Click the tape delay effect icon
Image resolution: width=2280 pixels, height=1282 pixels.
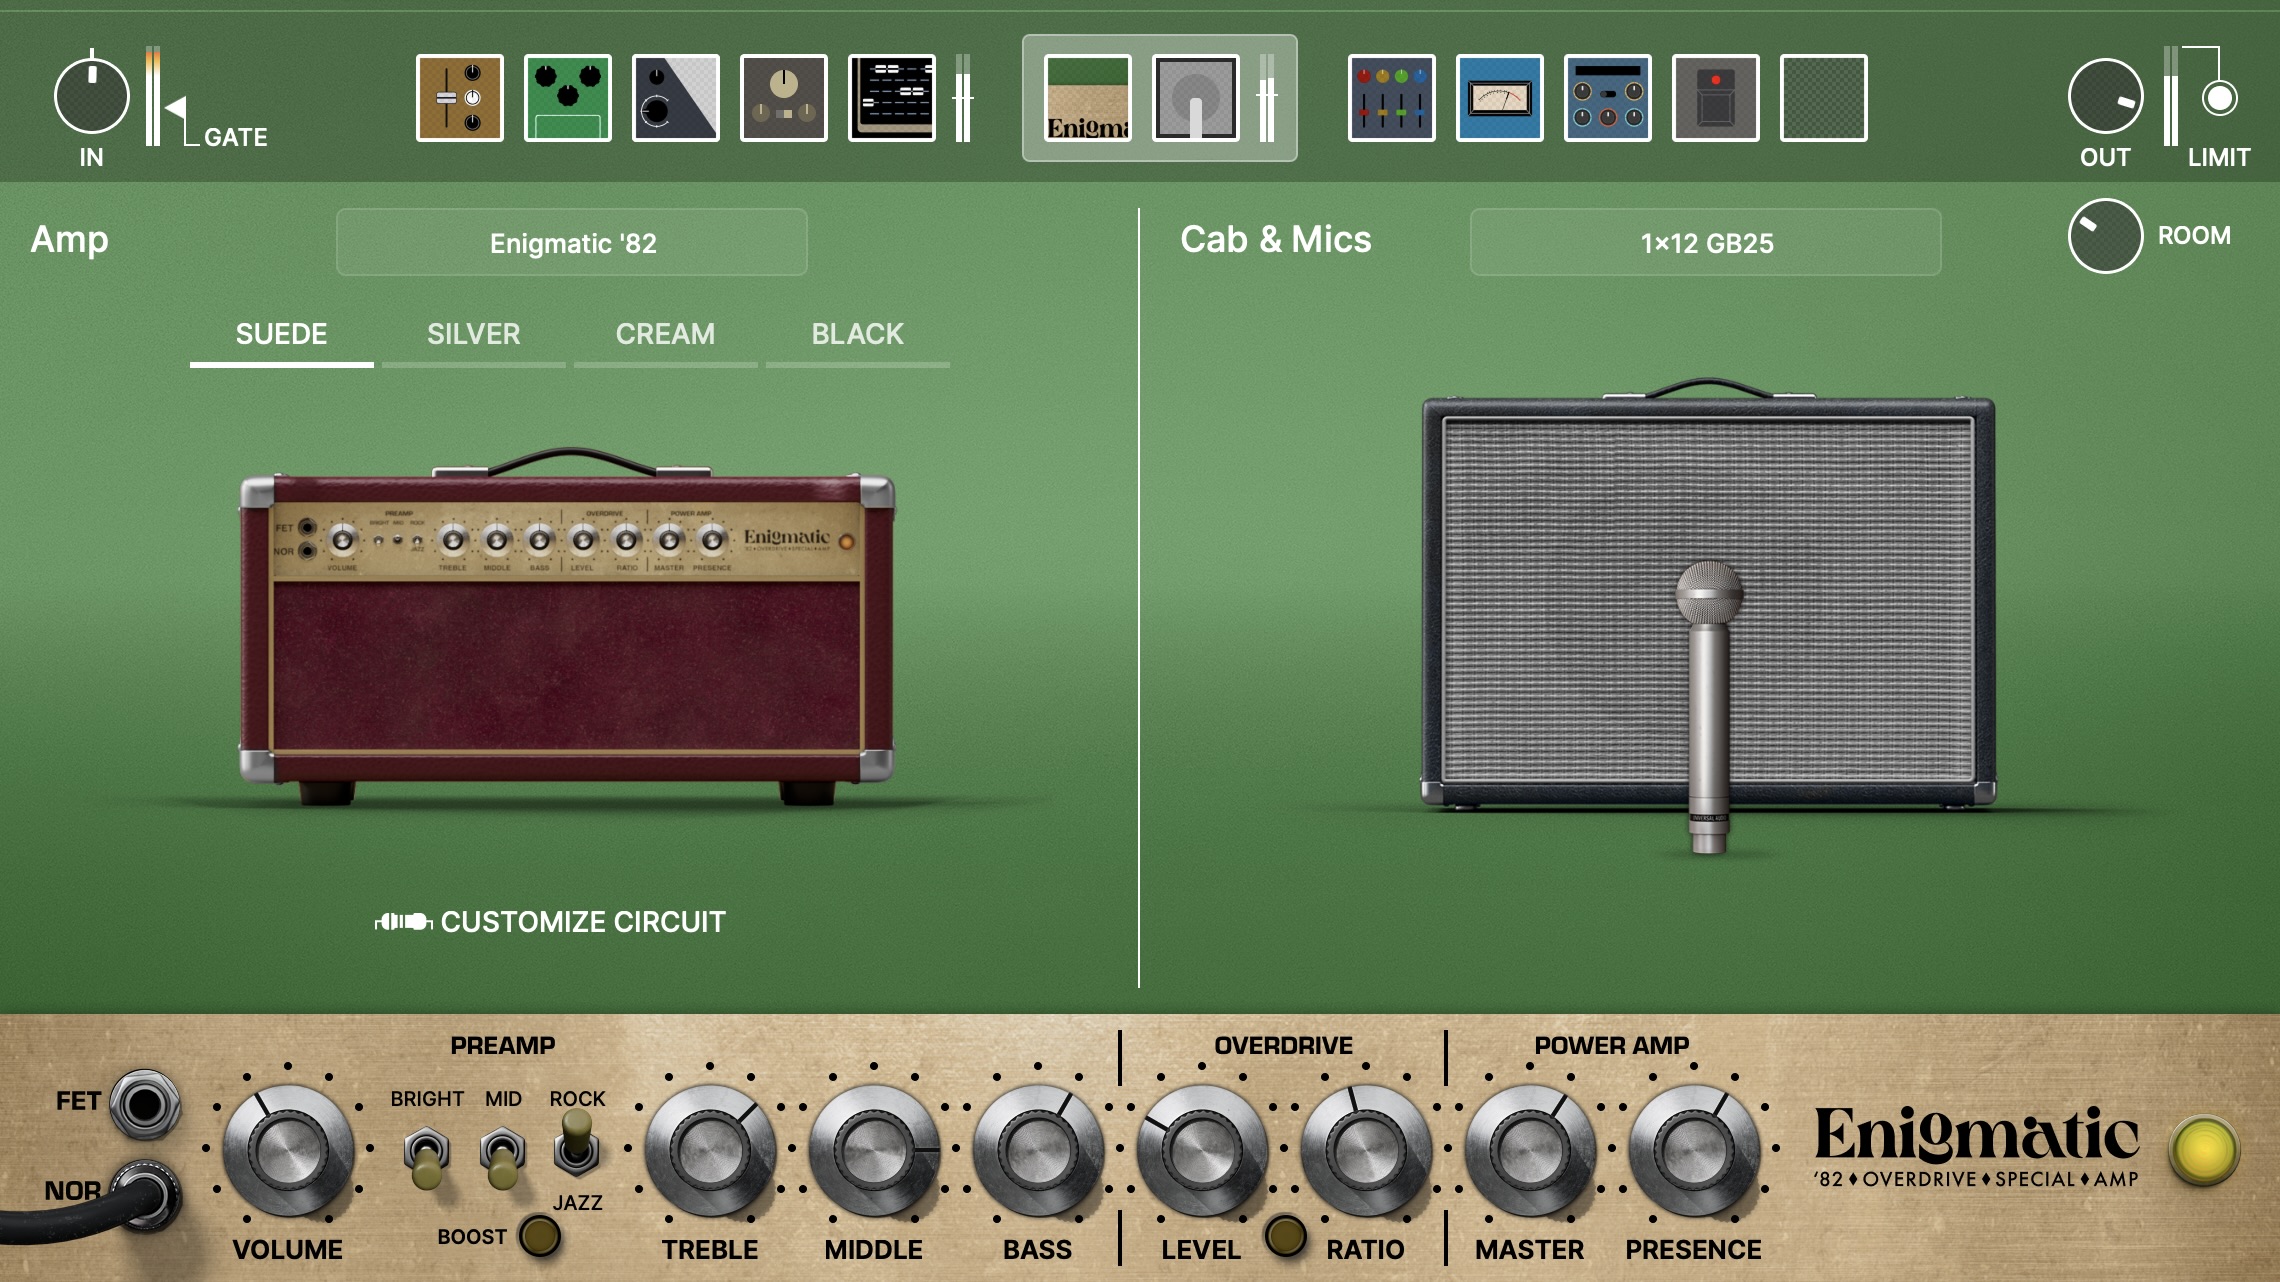click(783, 98)
